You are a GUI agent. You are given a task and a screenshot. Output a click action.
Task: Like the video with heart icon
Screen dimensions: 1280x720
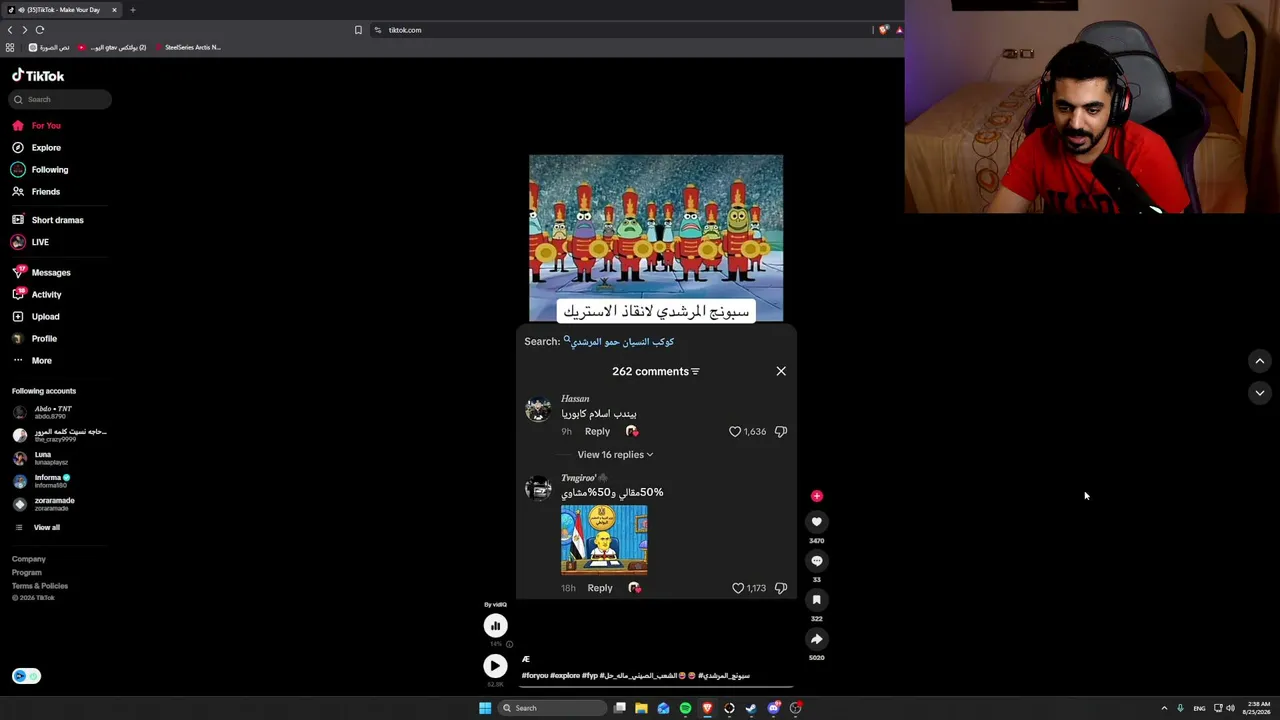pyautogui.click(x=817, y=522)
